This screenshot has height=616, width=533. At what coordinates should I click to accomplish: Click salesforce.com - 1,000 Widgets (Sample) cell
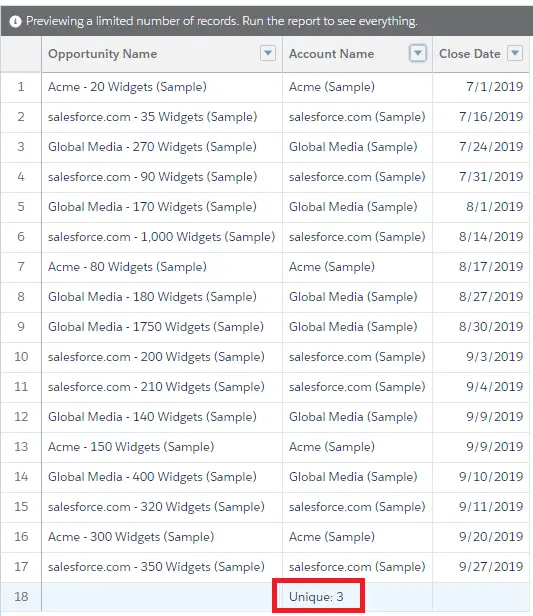(162, 237)
